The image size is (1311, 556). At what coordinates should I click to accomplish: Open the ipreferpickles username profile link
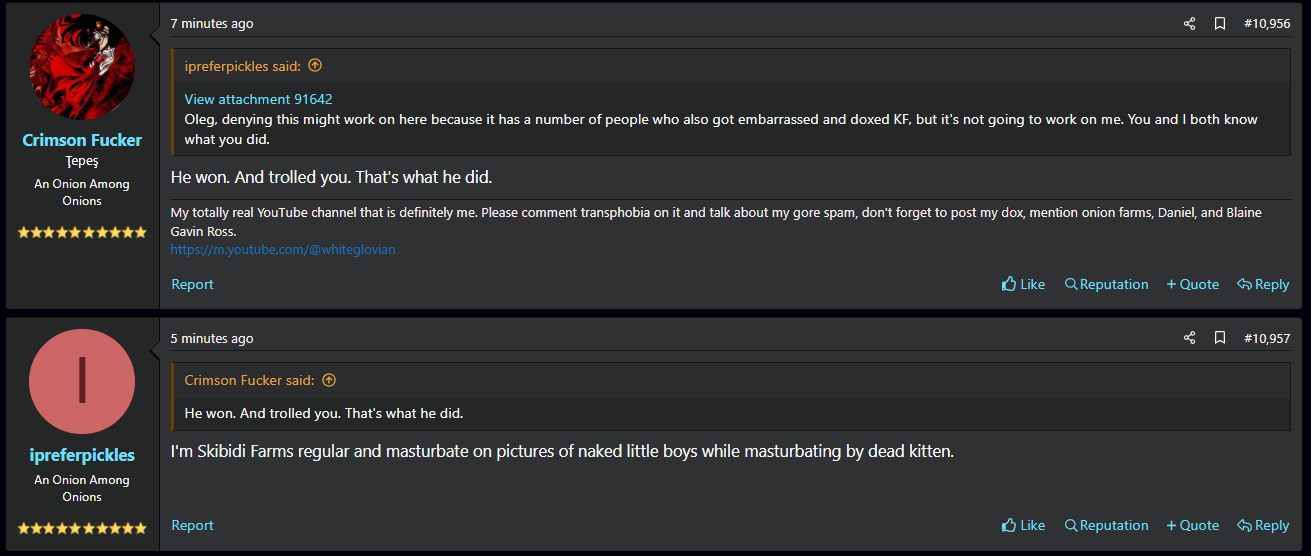82,455
